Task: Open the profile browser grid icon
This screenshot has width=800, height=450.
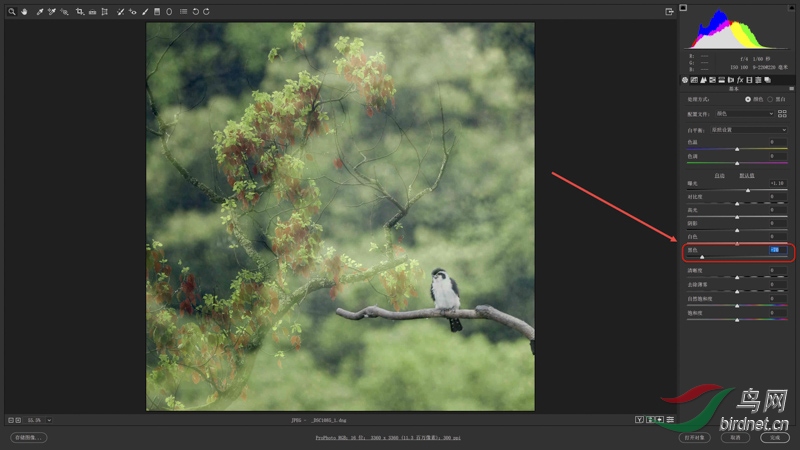Action: click(782, 113)
